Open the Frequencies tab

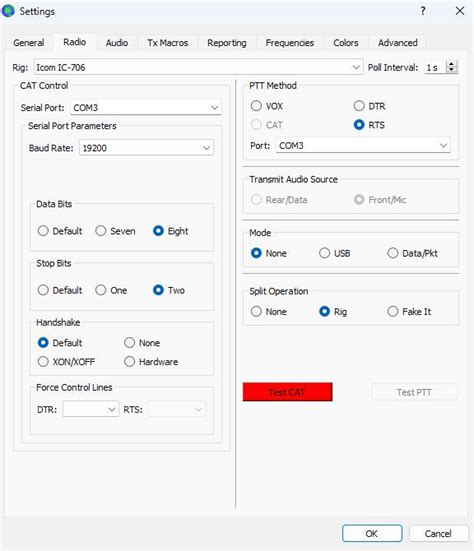click(290, 43)
